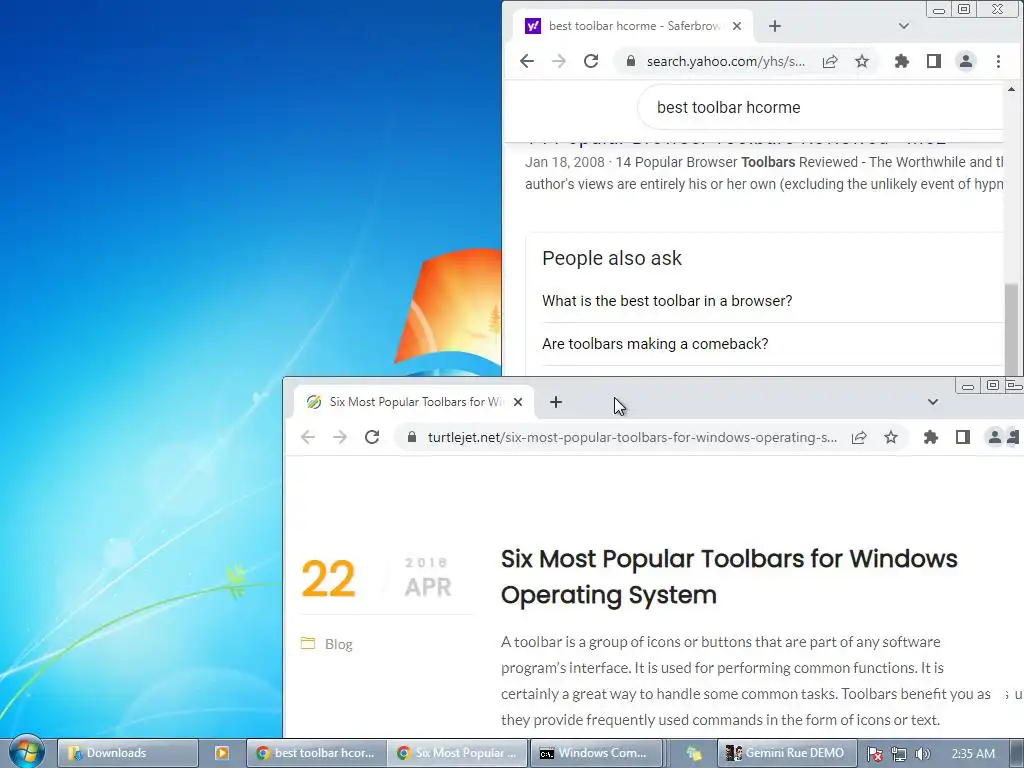Click media player icon in taskbar

click(222, 753)
